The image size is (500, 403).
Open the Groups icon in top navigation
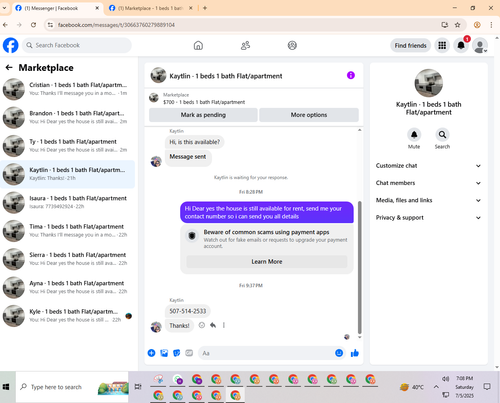tap(292, 45)
